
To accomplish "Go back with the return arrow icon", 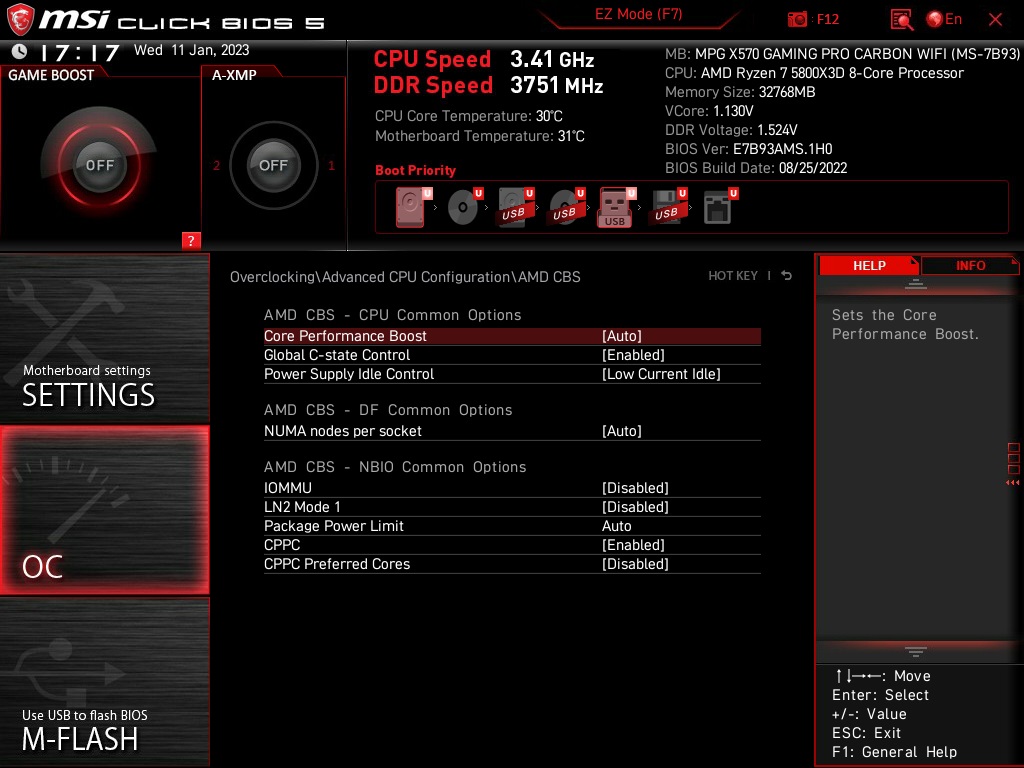I will 786,276.
